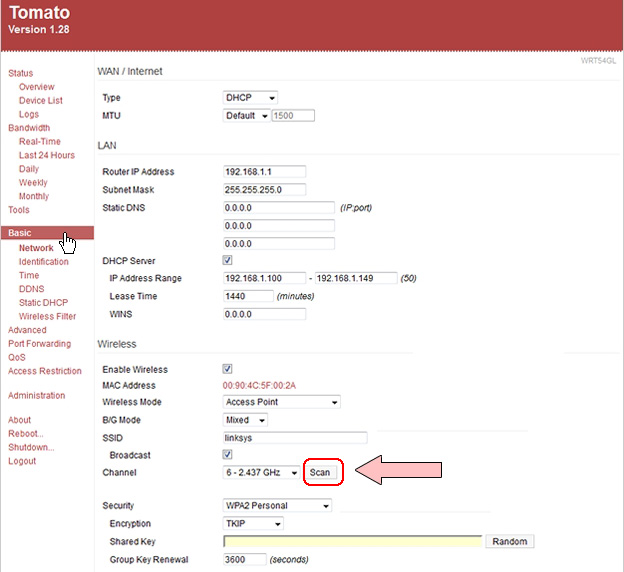The width and height of the screenshot is (624, 572).
Task: Open the MTU Default dropdown
Action: [246, 116]
